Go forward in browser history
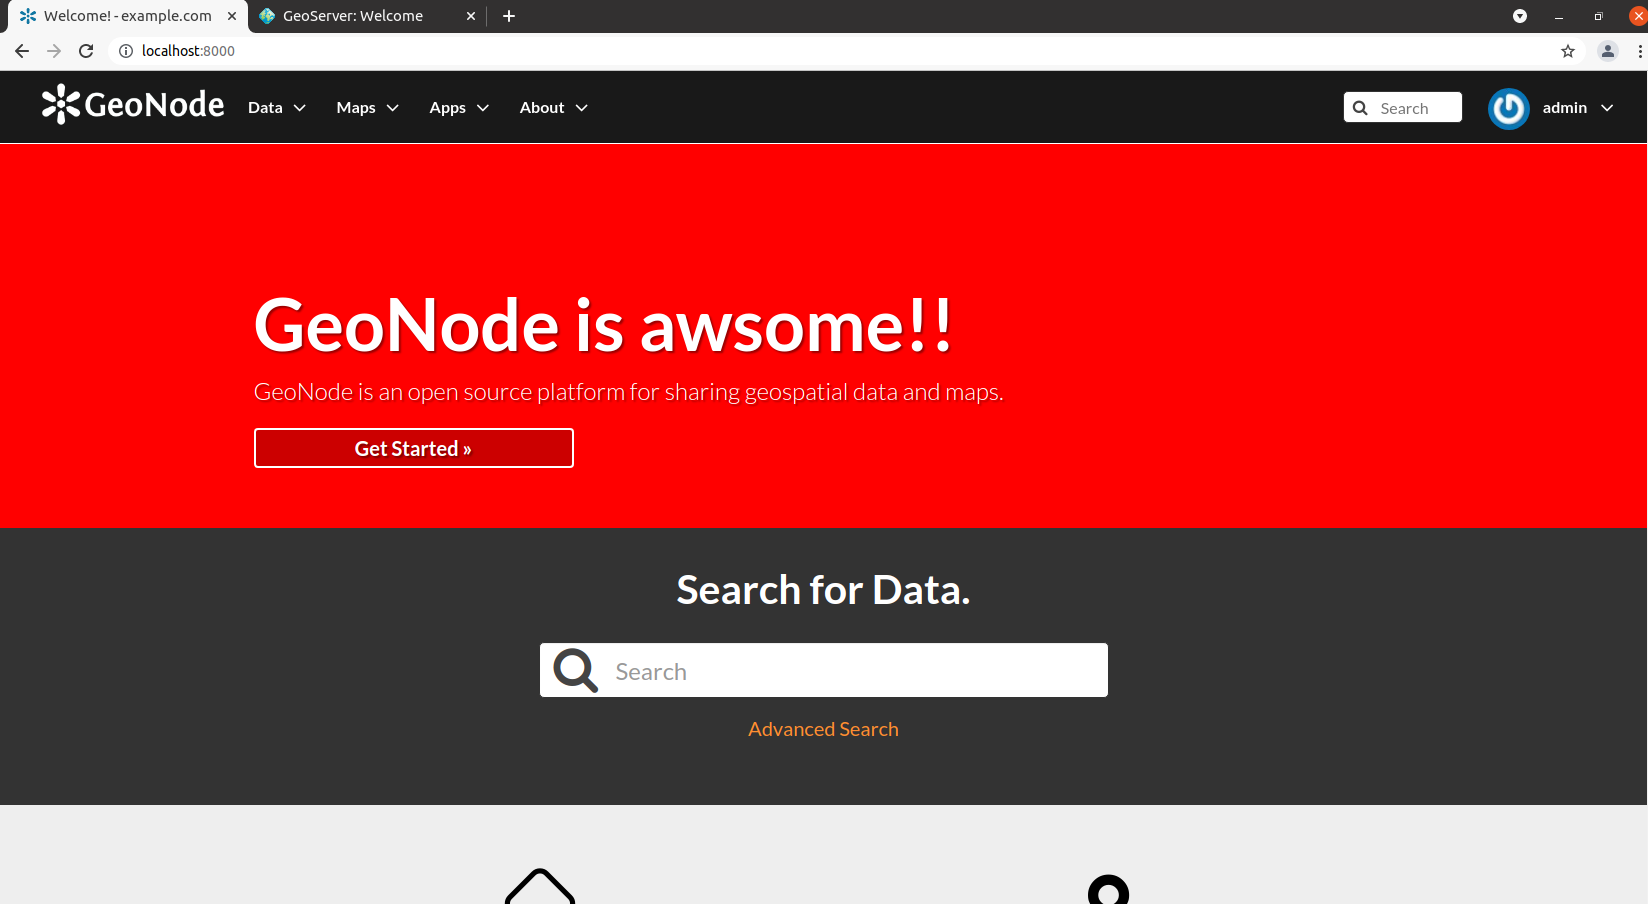The height and width of the screenshot is (904, 1648). click(54, 51)
